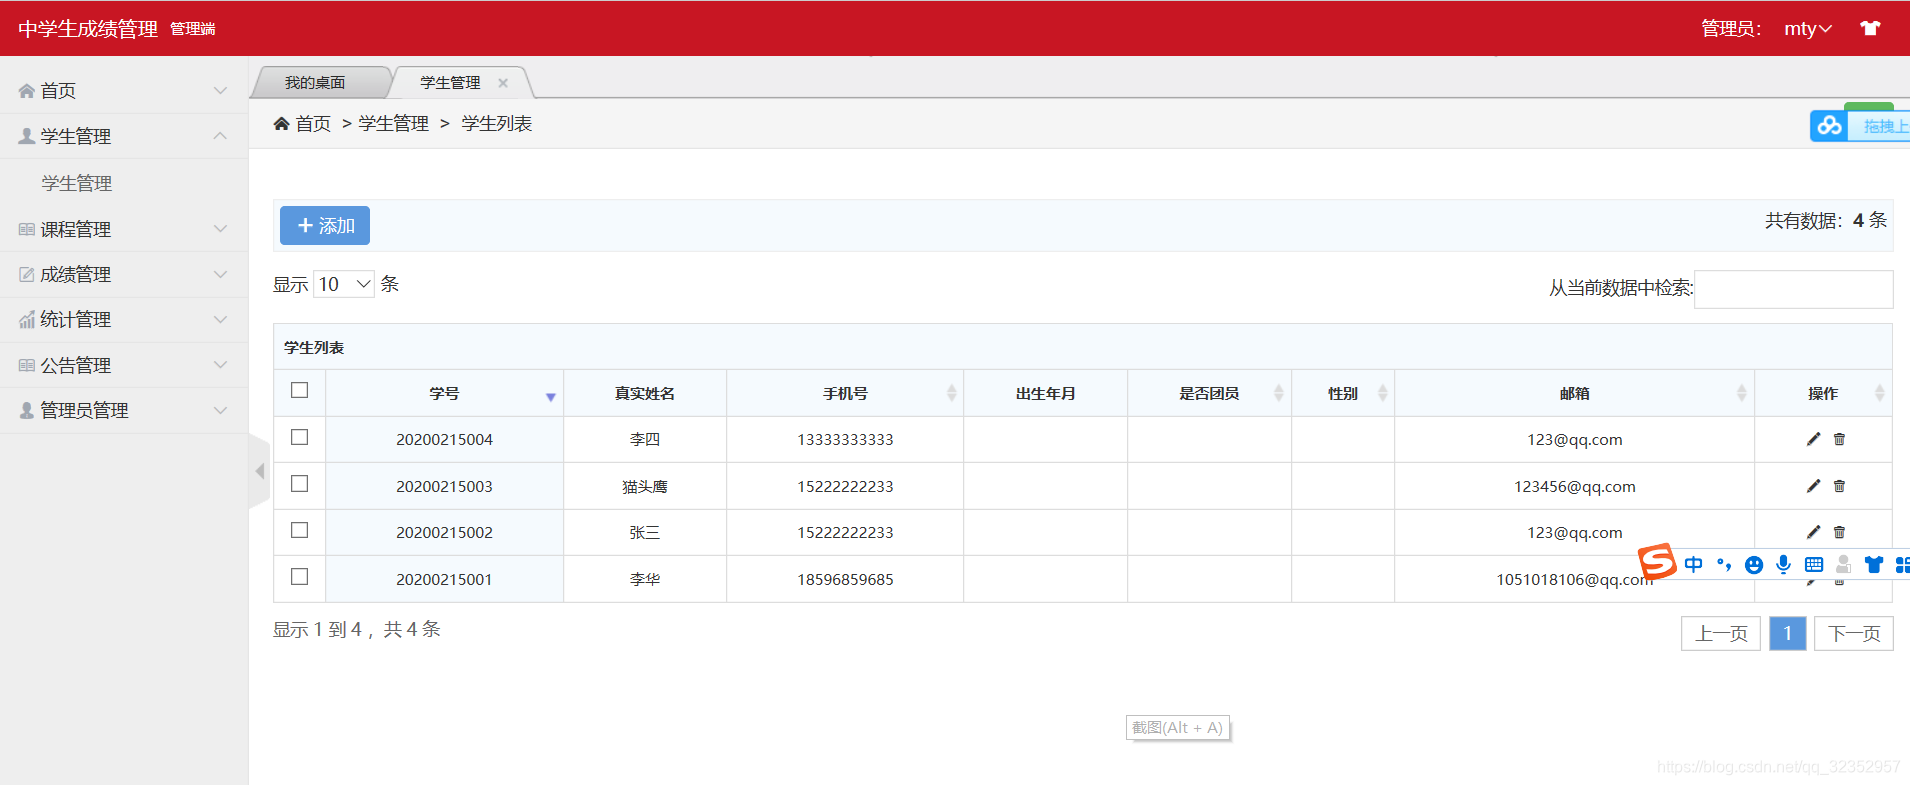Click the sidebar collapse arrow handle

(260, 470)
